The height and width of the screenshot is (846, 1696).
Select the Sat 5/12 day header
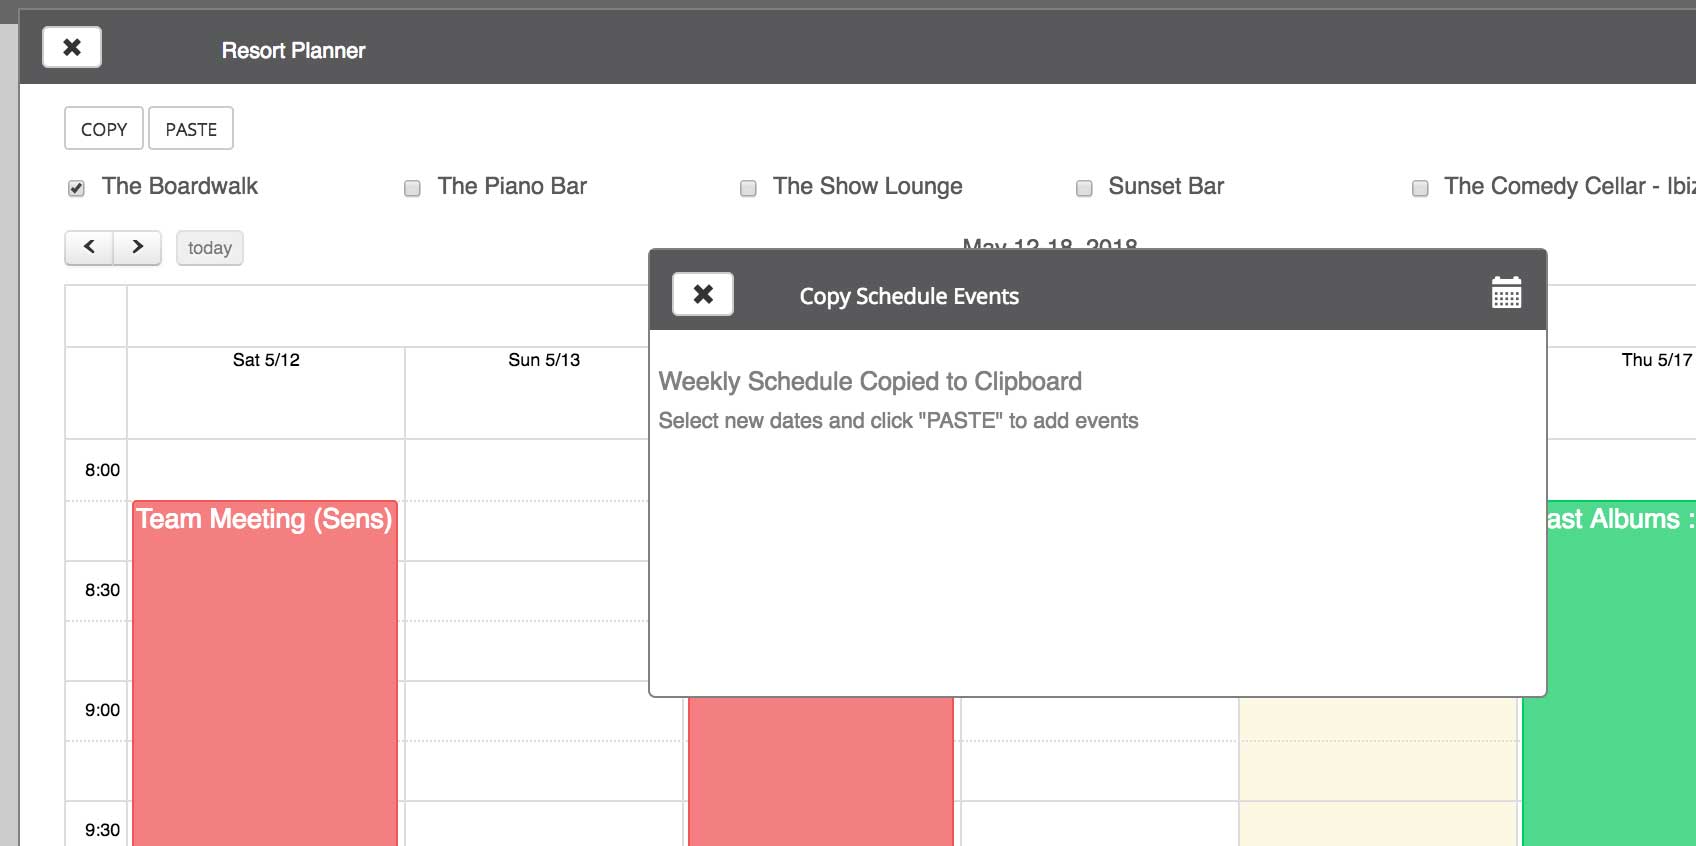click(x=266, y=360)
